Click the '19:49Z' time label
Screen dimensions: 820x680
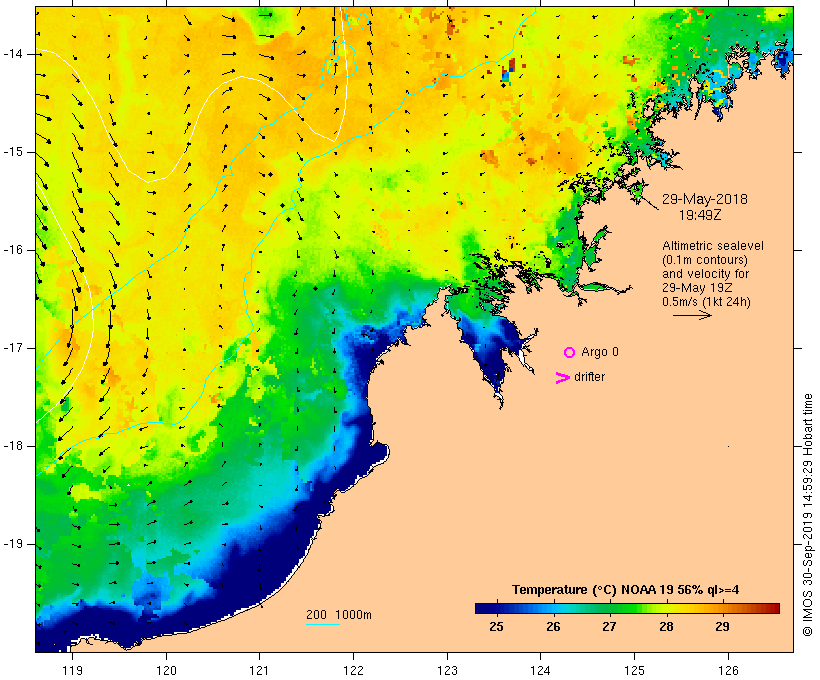[700, 215]
